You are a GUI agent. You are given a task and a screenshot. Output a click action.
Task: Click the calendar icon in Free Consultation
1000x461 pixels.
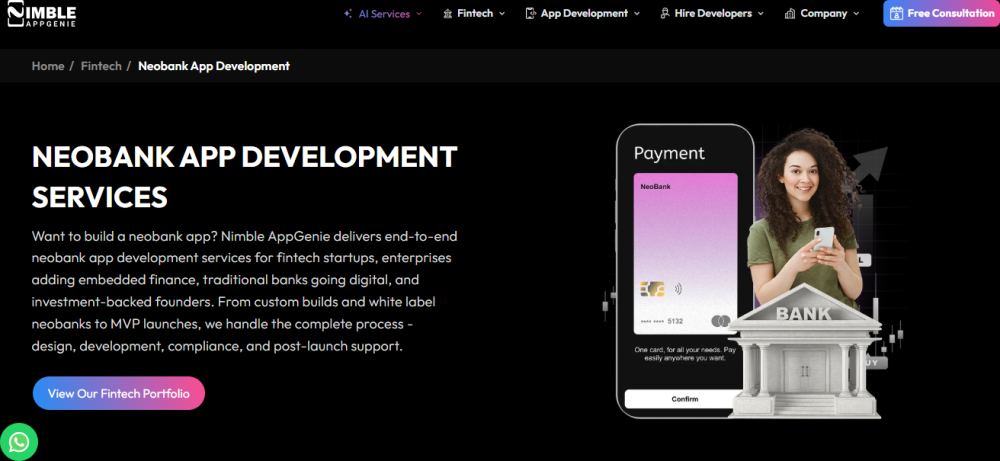(897, 13)
